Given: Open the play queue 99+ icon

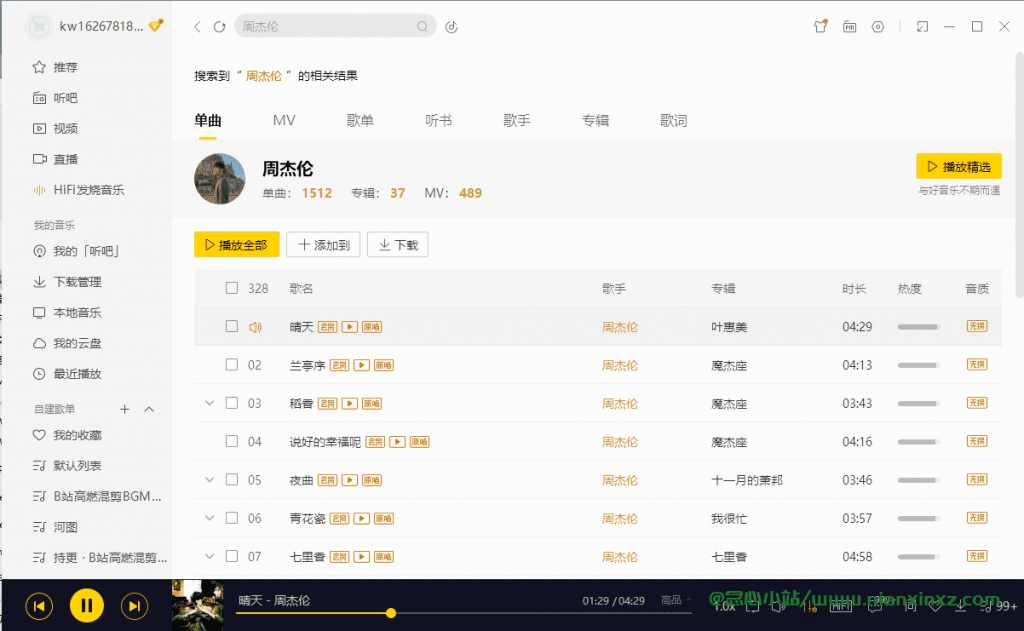Looking at the screenshot, I should [x=999, y=606].
